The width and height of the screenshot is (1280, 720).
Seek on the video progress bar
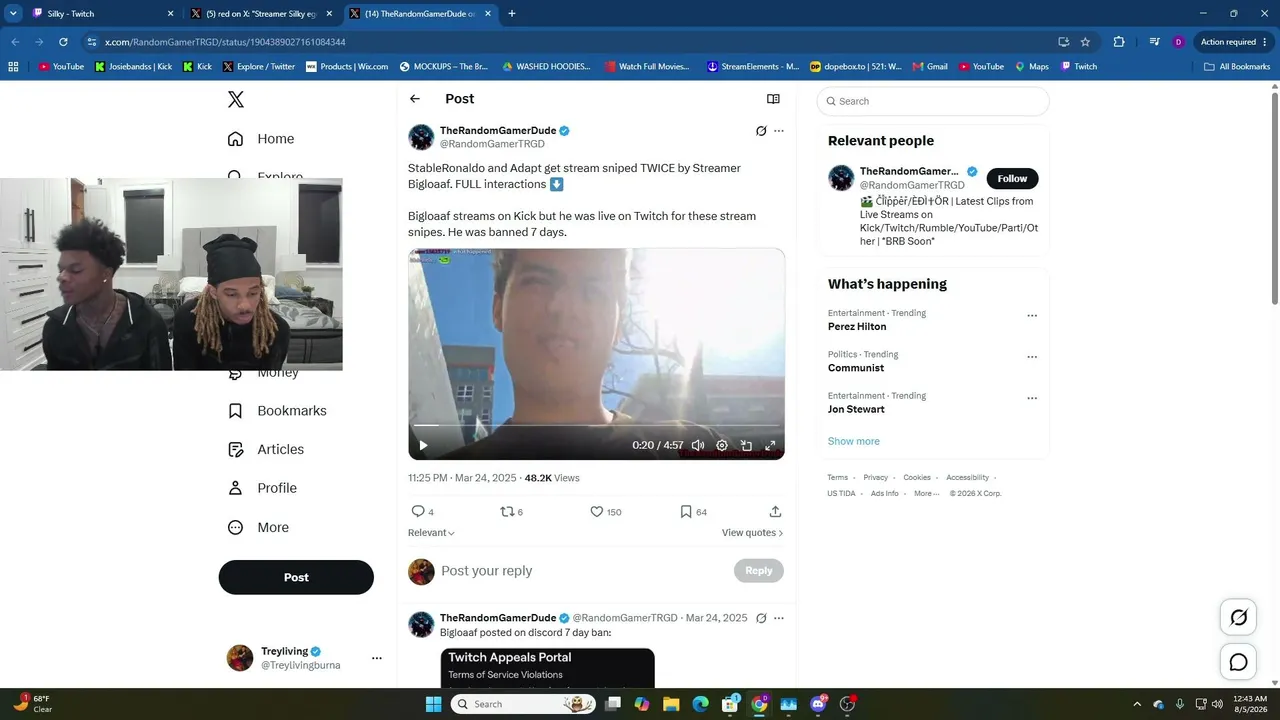coord(596,426)
